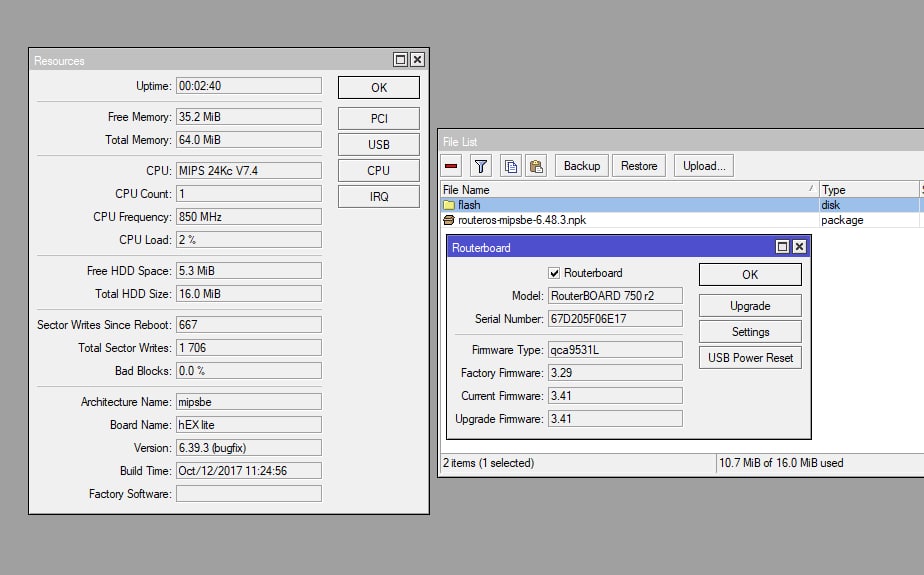
Task: Select the flash disk row
Action: click(680, 205)
